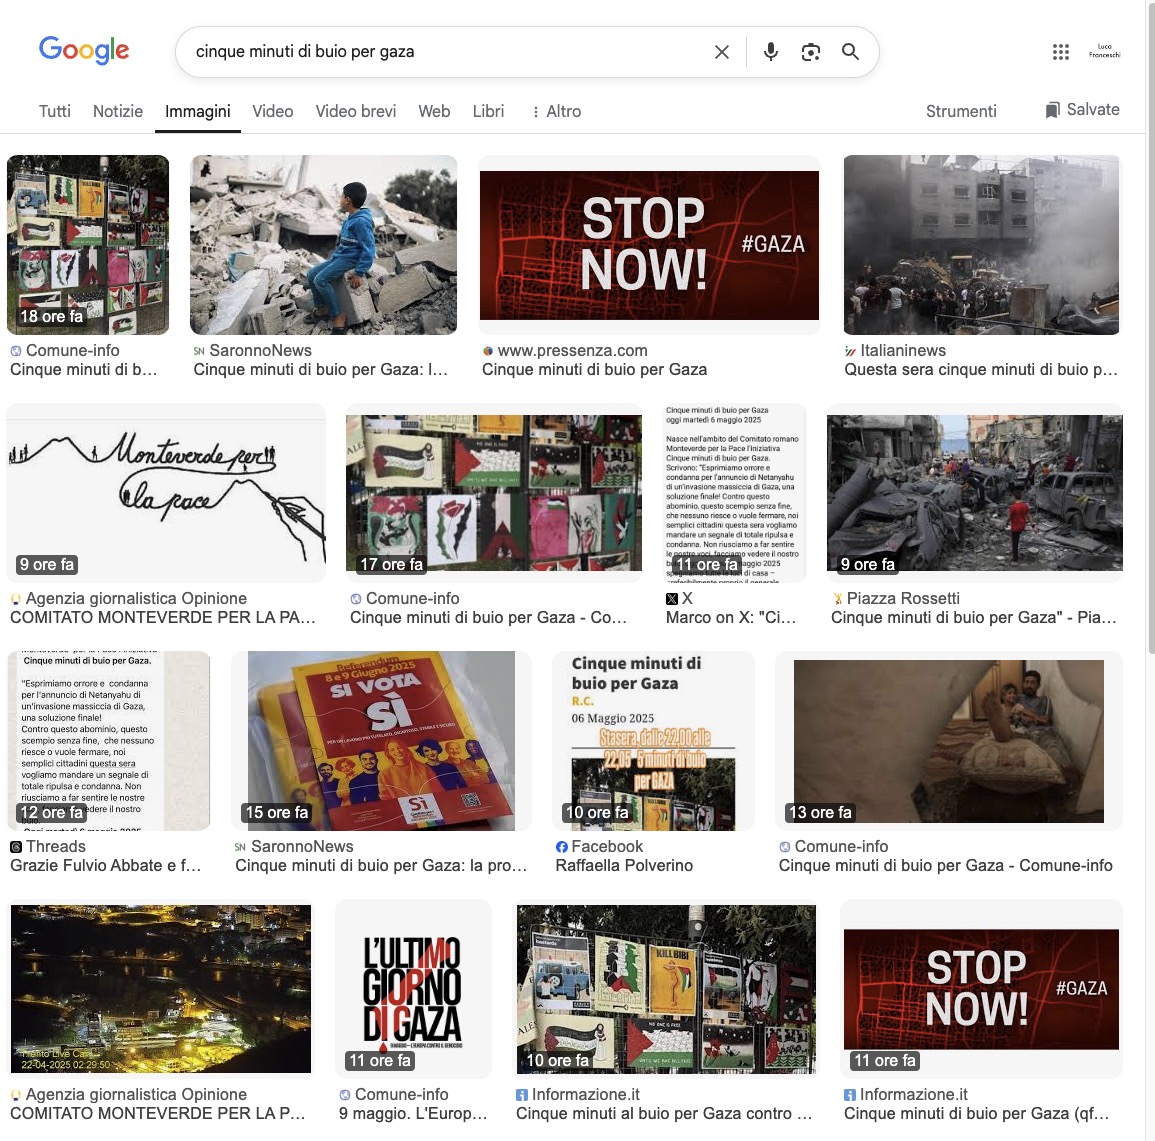Clear the search query with the X icon
The image size is (1155, 1141).
click(x=722, y=52)
